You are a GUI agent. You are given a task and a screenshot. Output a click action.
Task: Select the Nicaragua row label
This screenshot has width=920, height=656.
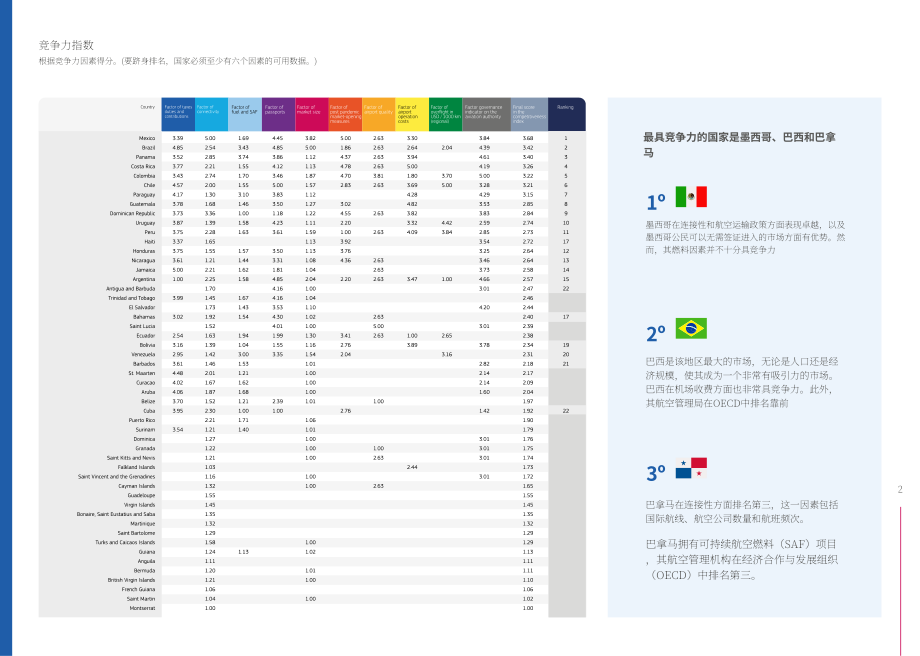click(x=144, y=261)
